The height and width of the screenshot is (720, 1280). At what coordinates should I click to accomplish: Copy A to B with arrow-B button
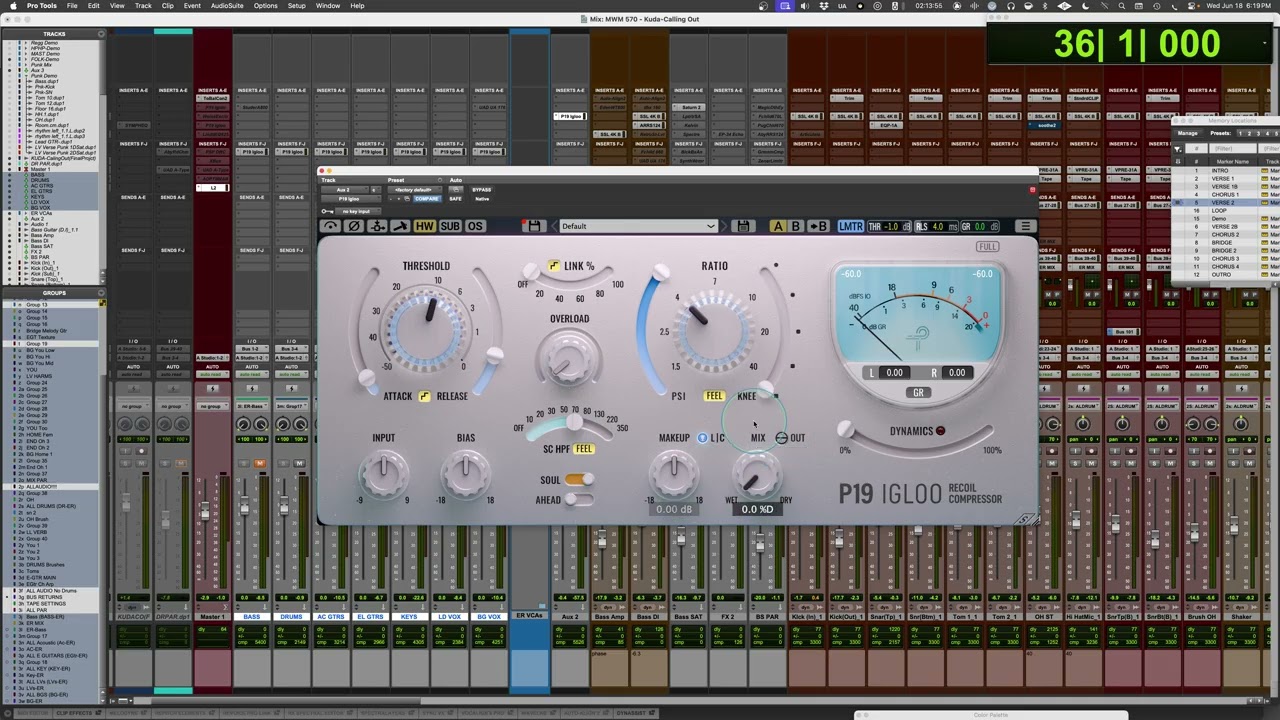818,226
